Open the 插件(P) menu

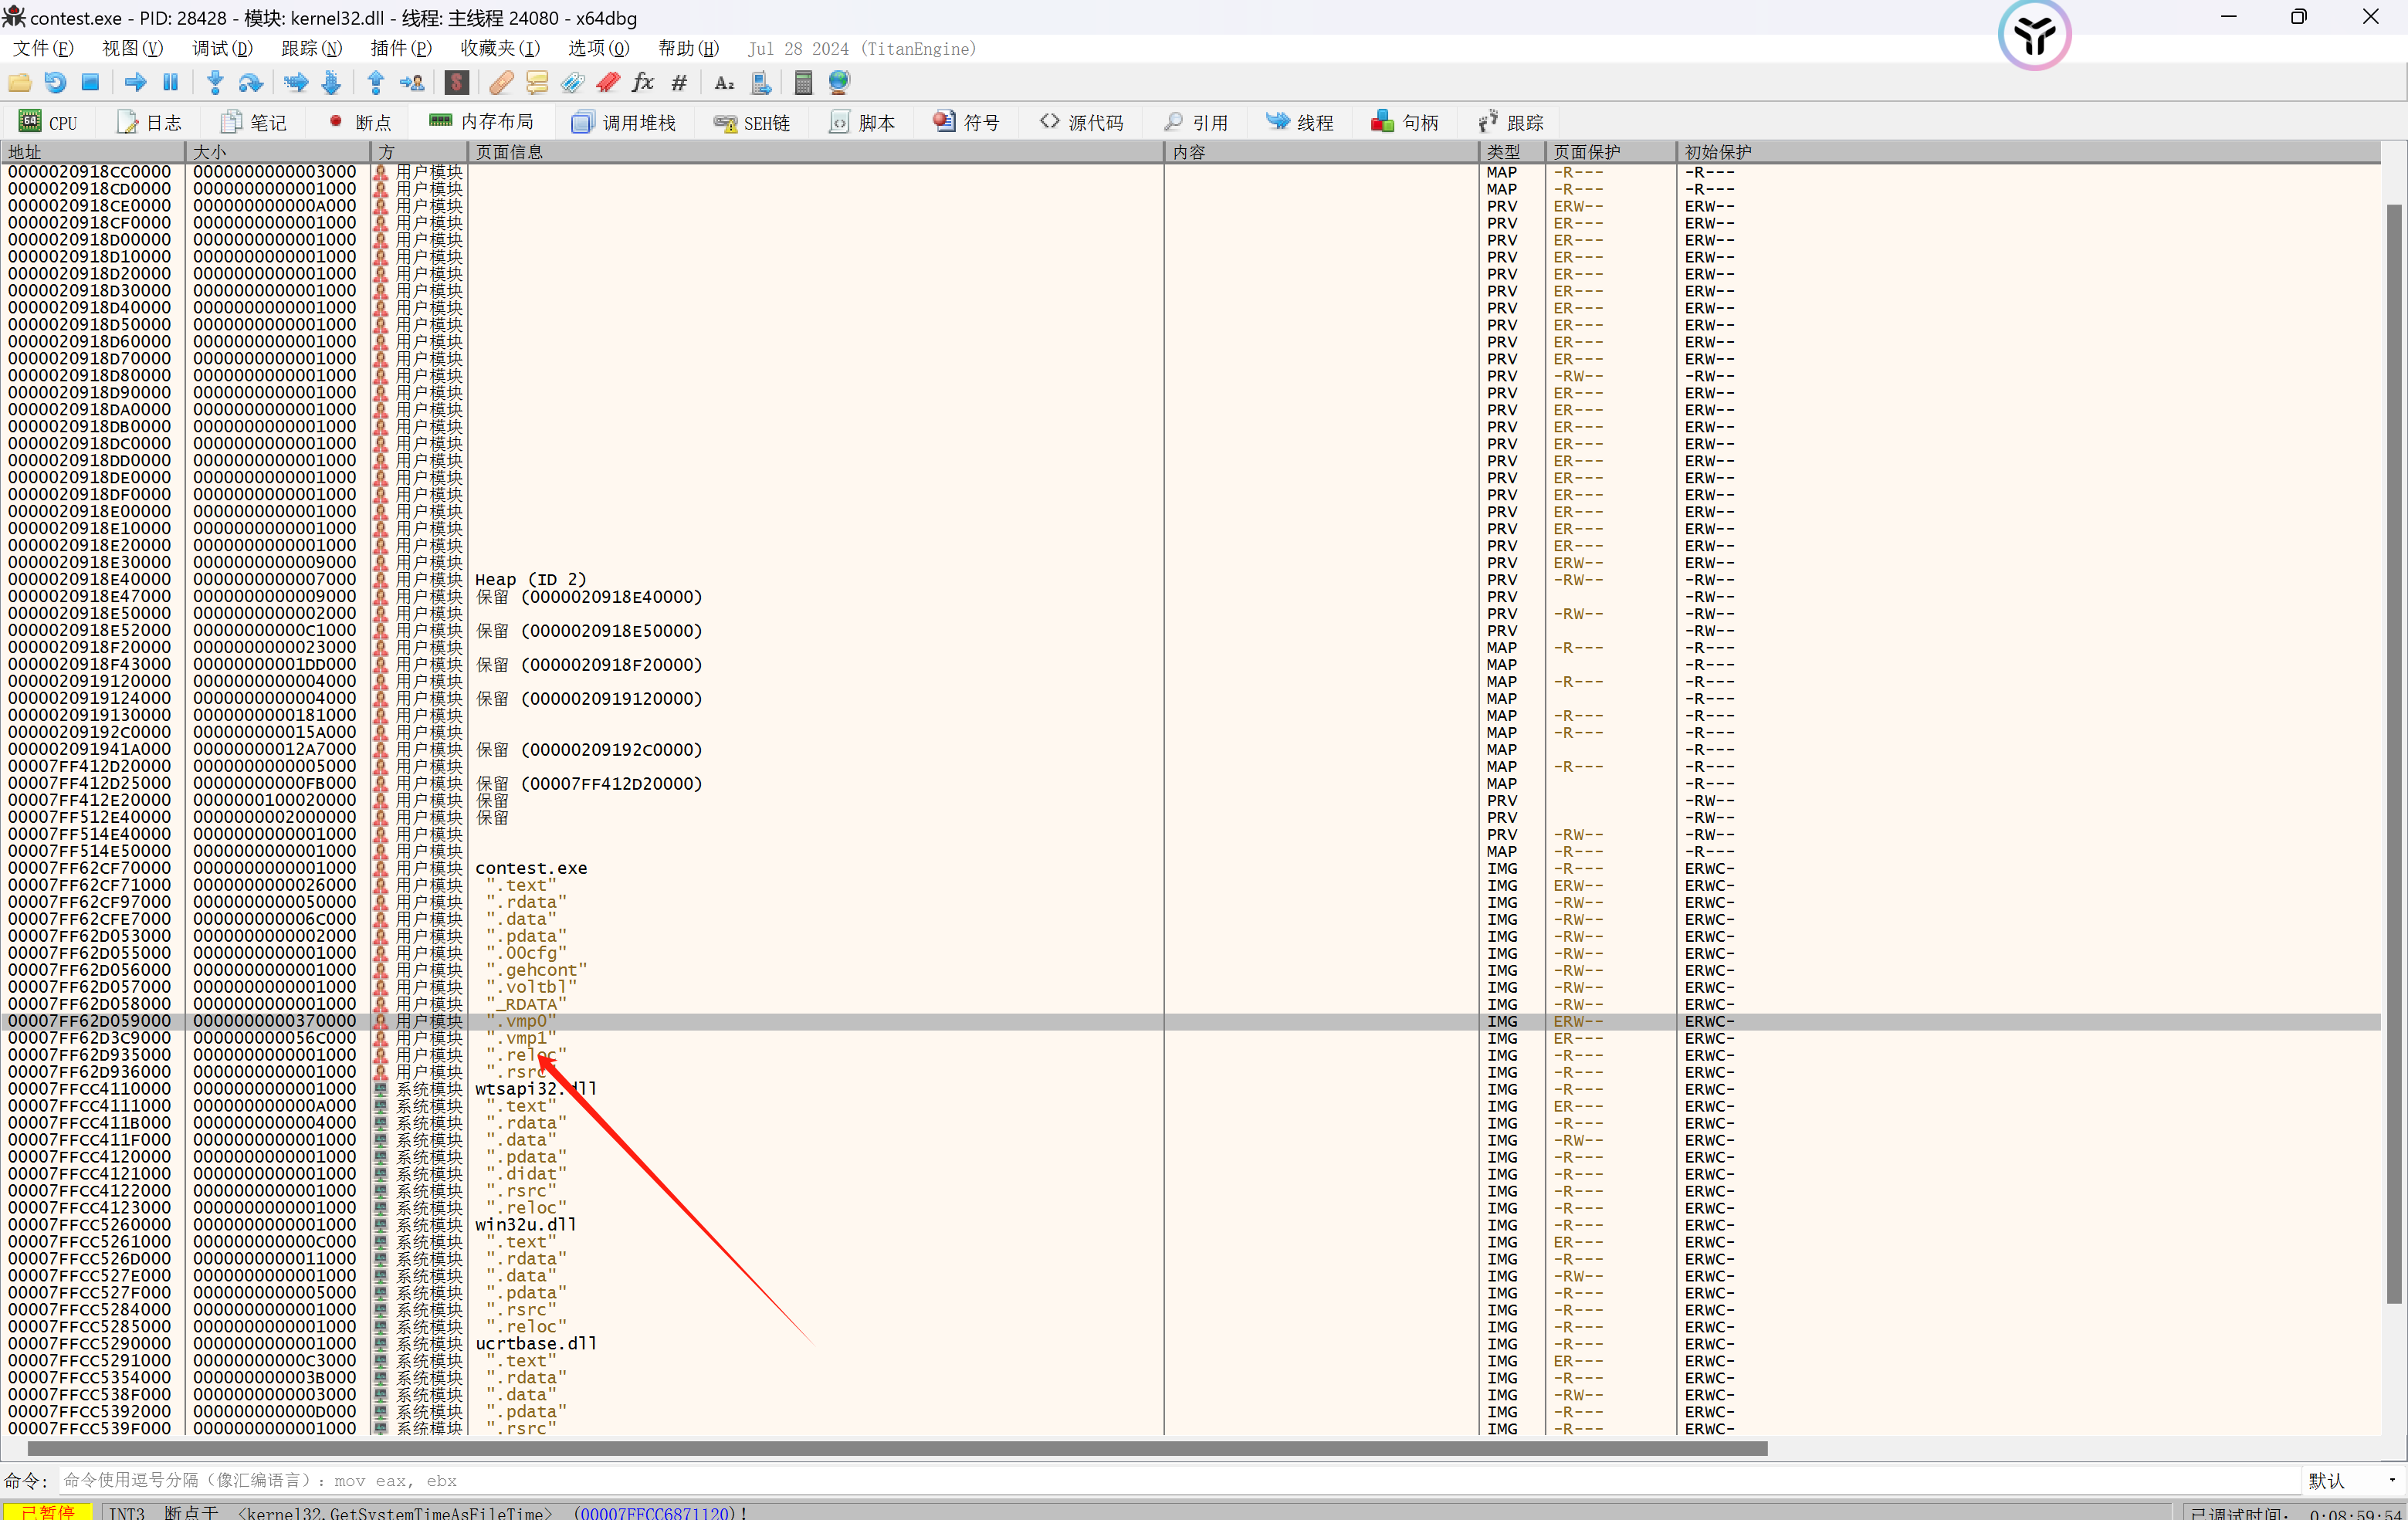[401, 48]
